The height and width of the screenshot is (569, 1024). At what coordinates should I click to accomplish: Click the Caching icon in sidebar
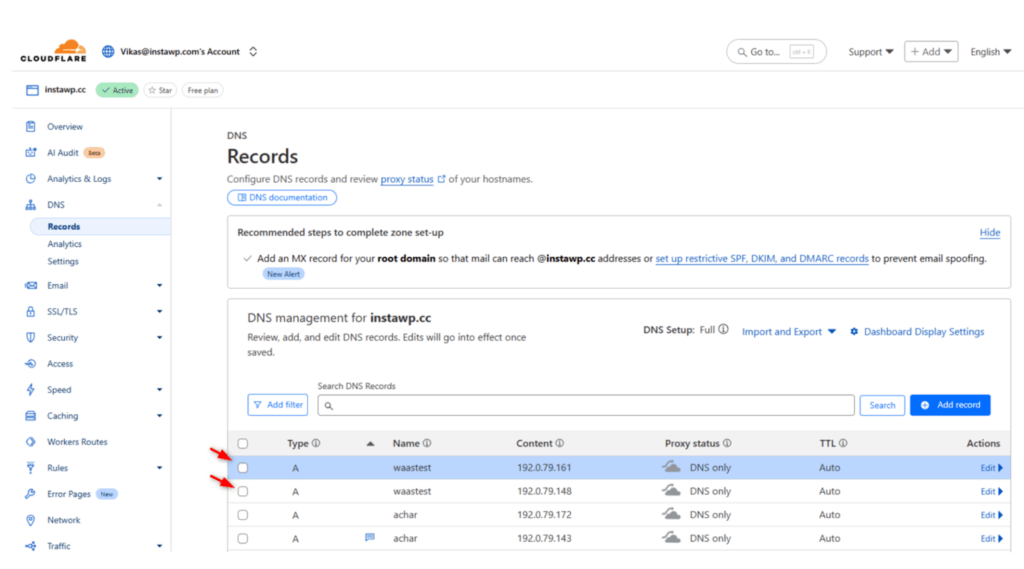click(x=31, y=415)
